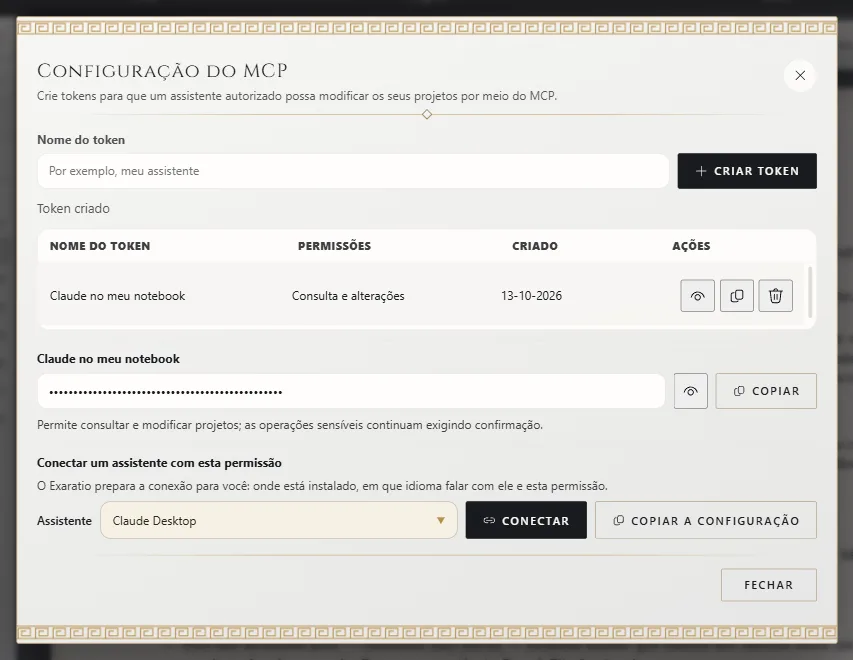Click the 'NOME DO TOKEN' column header
Screen dimensions: 853x660
[x=100, y=246]
